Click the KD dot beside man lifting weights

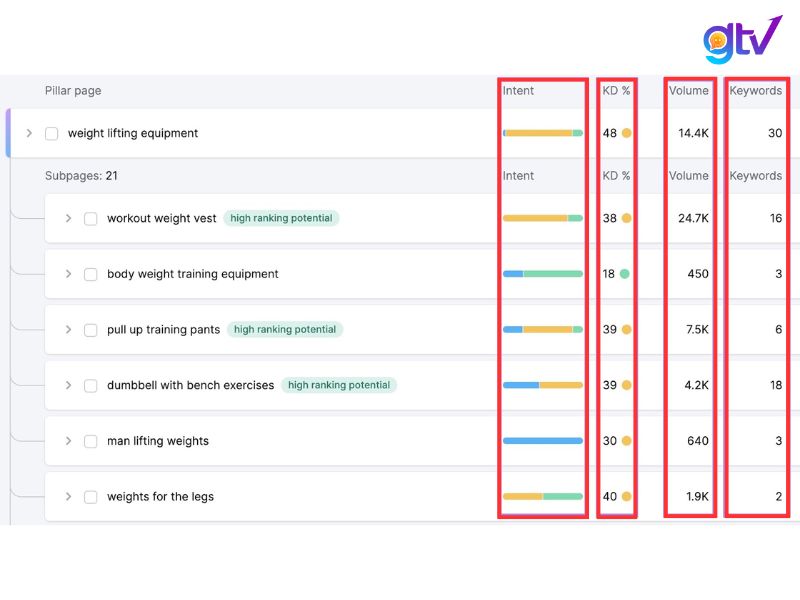pos(628,440)
